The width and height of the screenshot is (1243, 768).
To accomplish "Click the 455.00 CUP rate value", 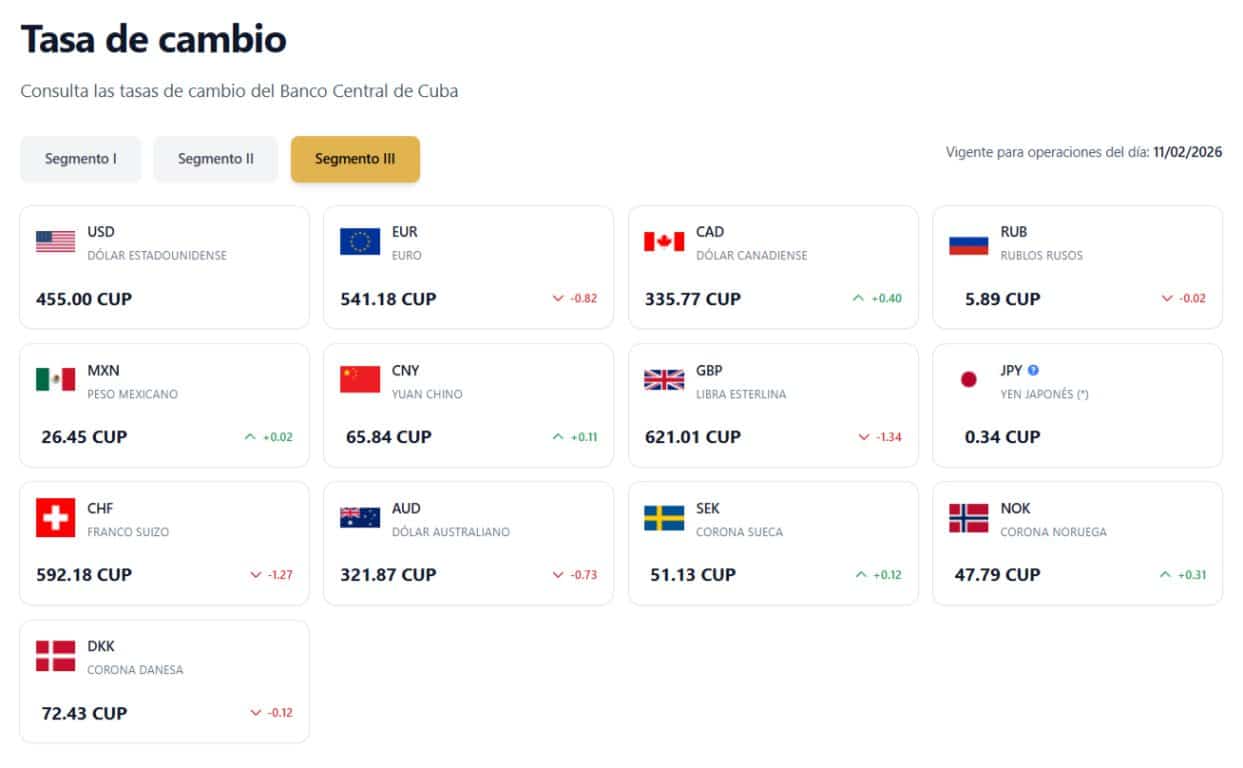I will pyautogui.click(x=84, y=299).
